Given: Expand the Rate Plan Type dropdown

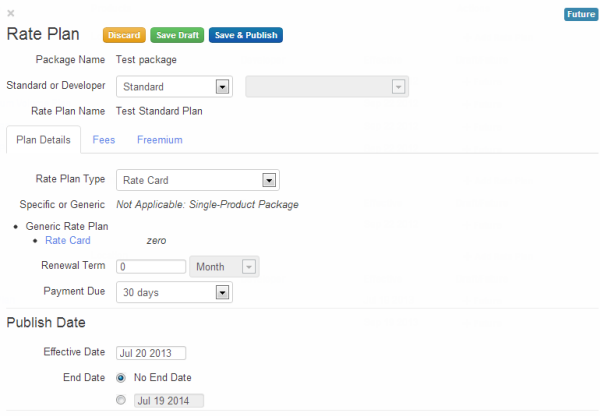Looking at the screenshot, I should (198, 180).
